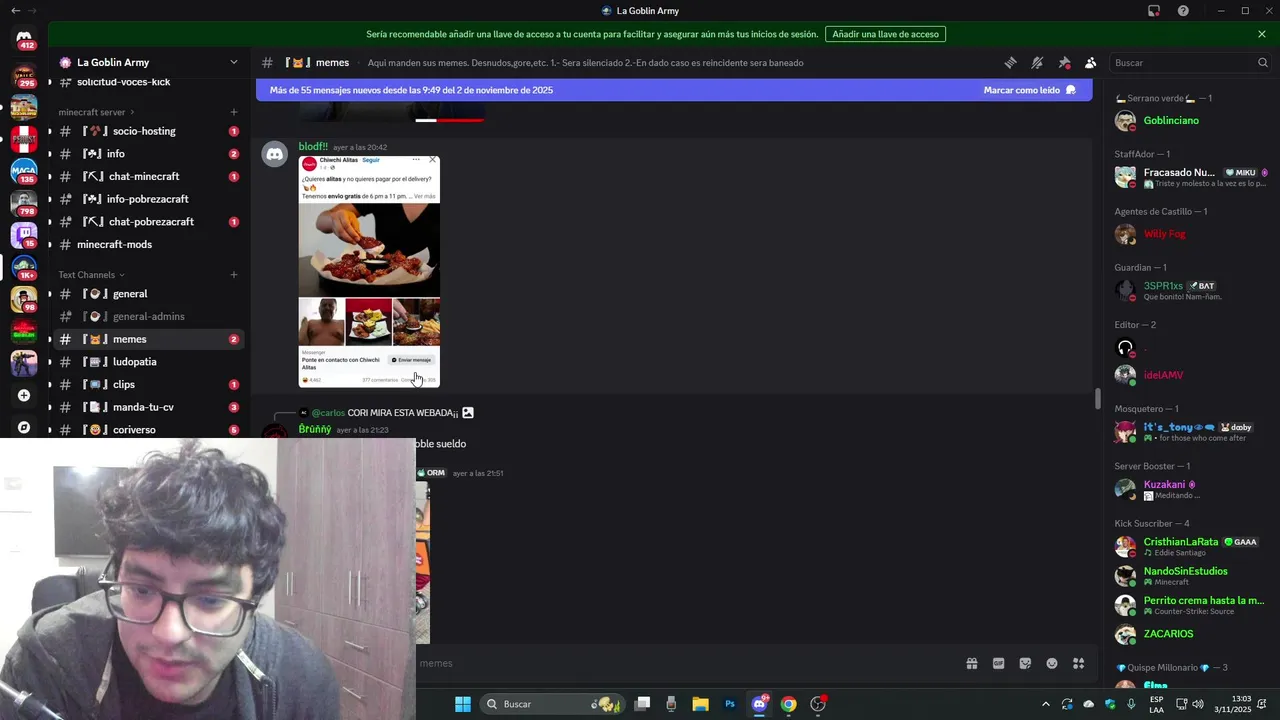Open the emoji picker icon
1280x720 pixels.
coord(1052,663)
